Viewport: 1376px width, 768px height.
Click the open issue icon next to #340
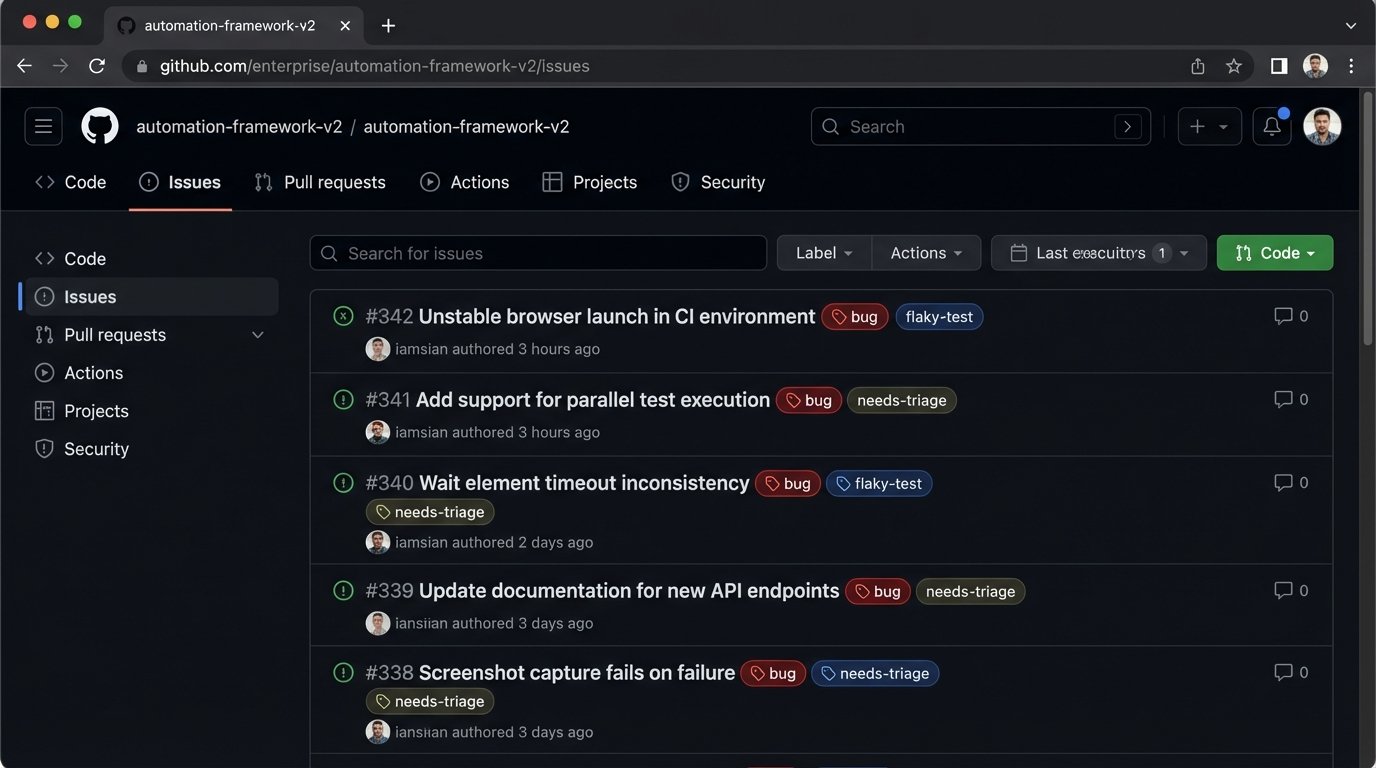pyautogui.click(x=343, y=482)
